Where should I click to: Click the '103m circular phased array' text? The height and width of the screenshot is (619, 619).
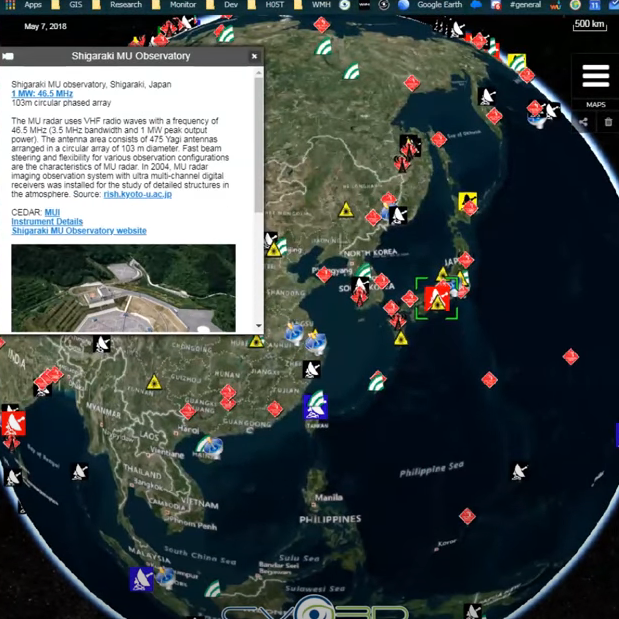coord(61,103)
